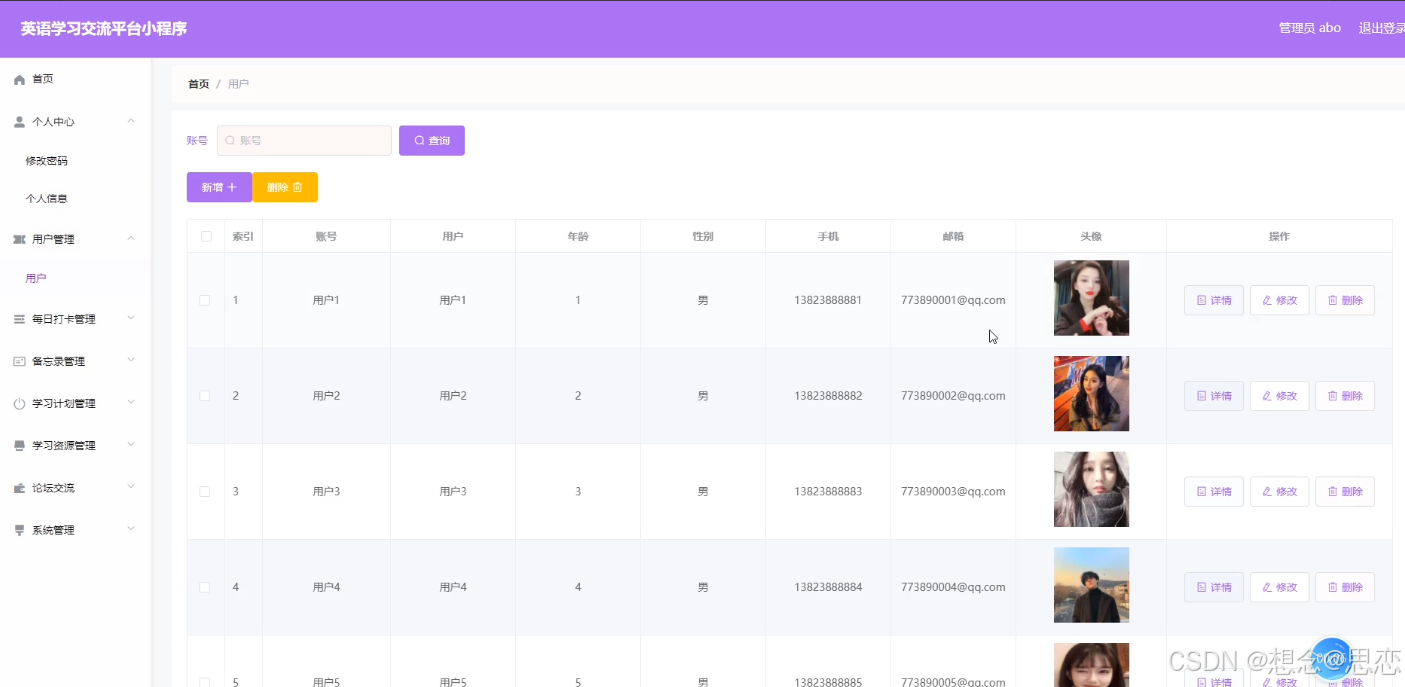Click the 头像 column header
This screenshot has width=1405, height=687.
[x=1091, y=237]
